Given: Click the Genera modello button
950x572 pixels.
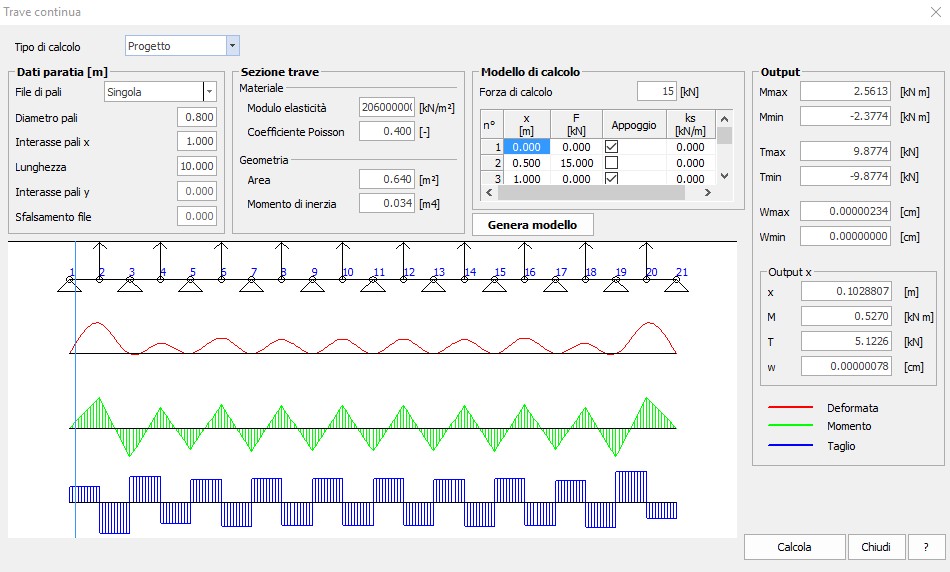Looking at the screenshot, I should tap(532, 225).
